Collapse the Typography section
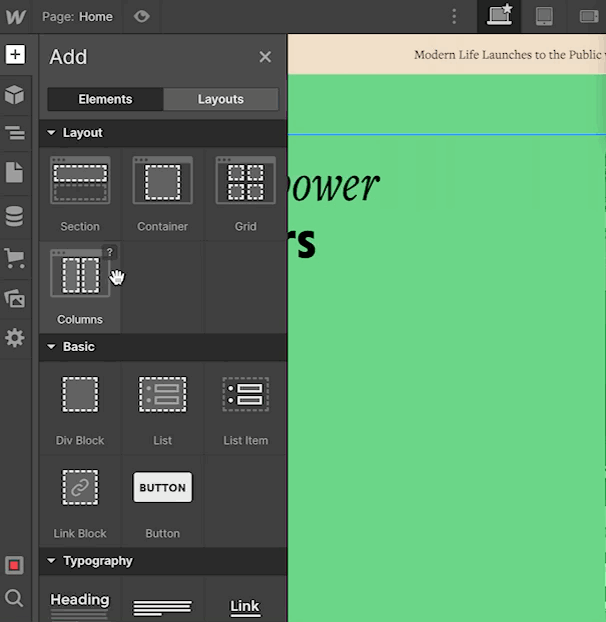 [x=51, y=561]
